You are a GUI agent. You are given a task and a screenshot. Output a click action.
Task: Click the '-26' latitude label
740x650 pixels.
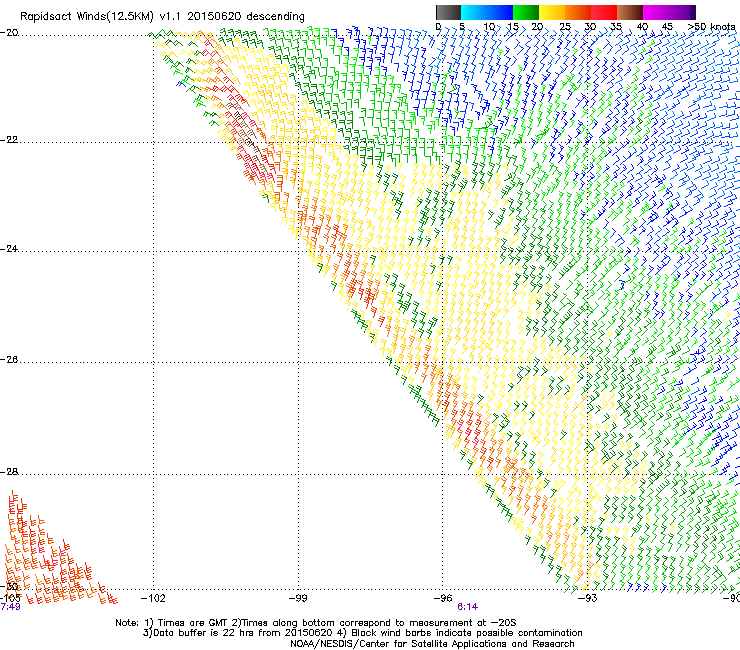point(9,360)
